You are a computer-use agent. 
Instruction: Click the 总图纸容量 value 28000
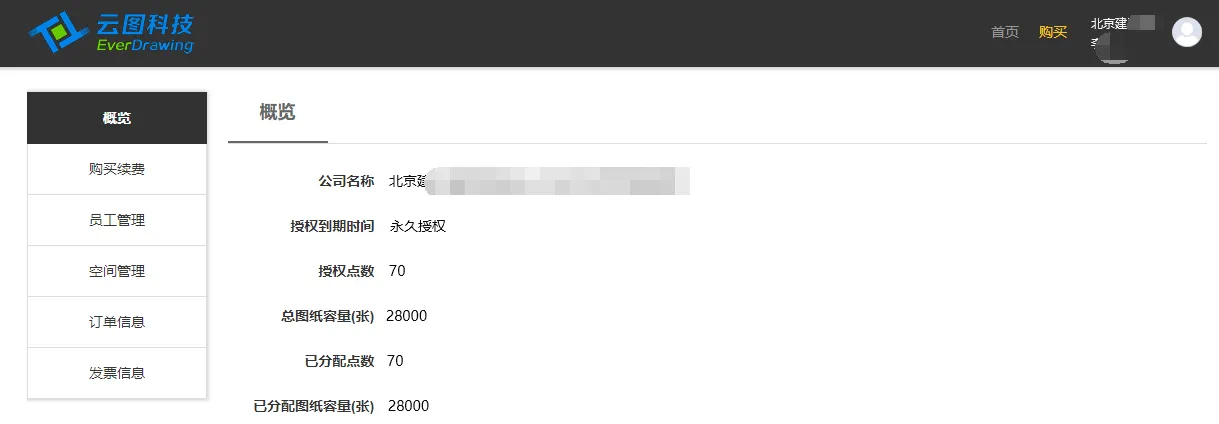pos(407,316)
